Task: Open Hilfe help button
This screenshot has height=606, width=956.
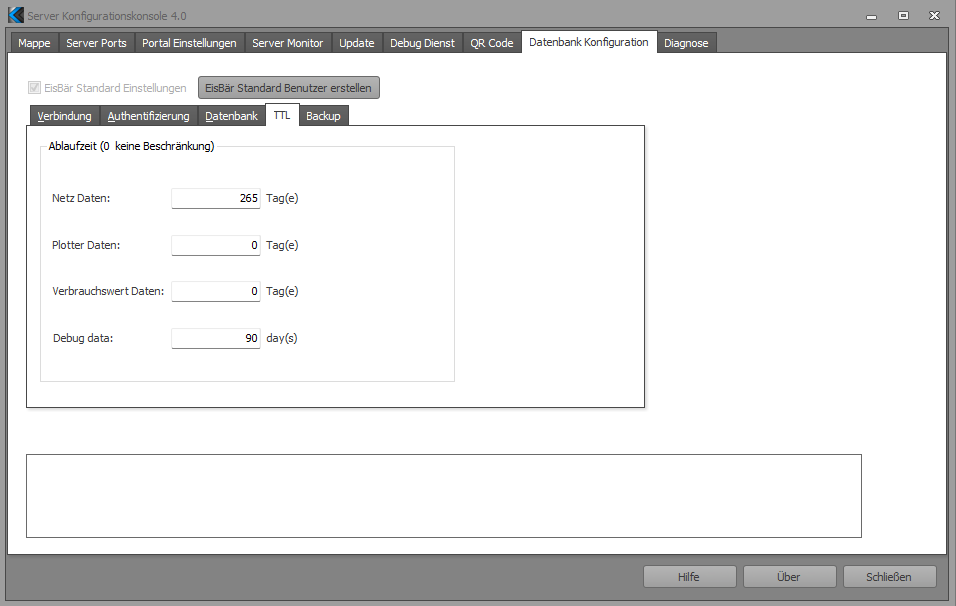Action: (x=690, y=577)
